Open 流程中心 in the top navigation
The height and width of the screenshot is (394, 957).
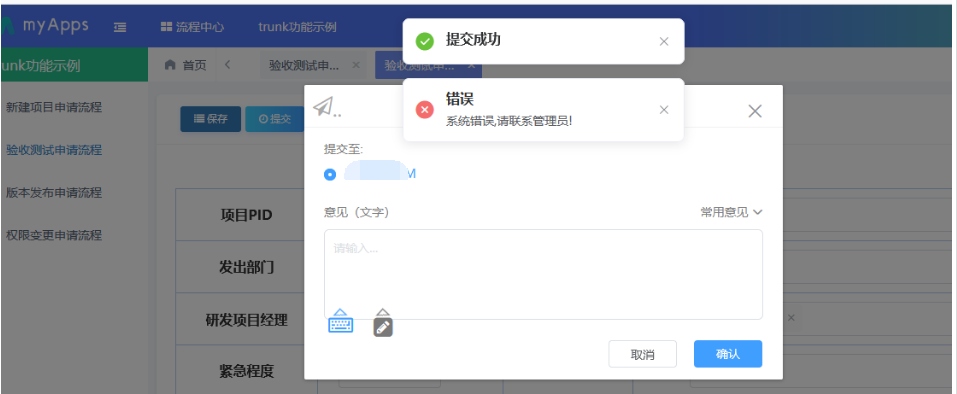pos(192,27)
